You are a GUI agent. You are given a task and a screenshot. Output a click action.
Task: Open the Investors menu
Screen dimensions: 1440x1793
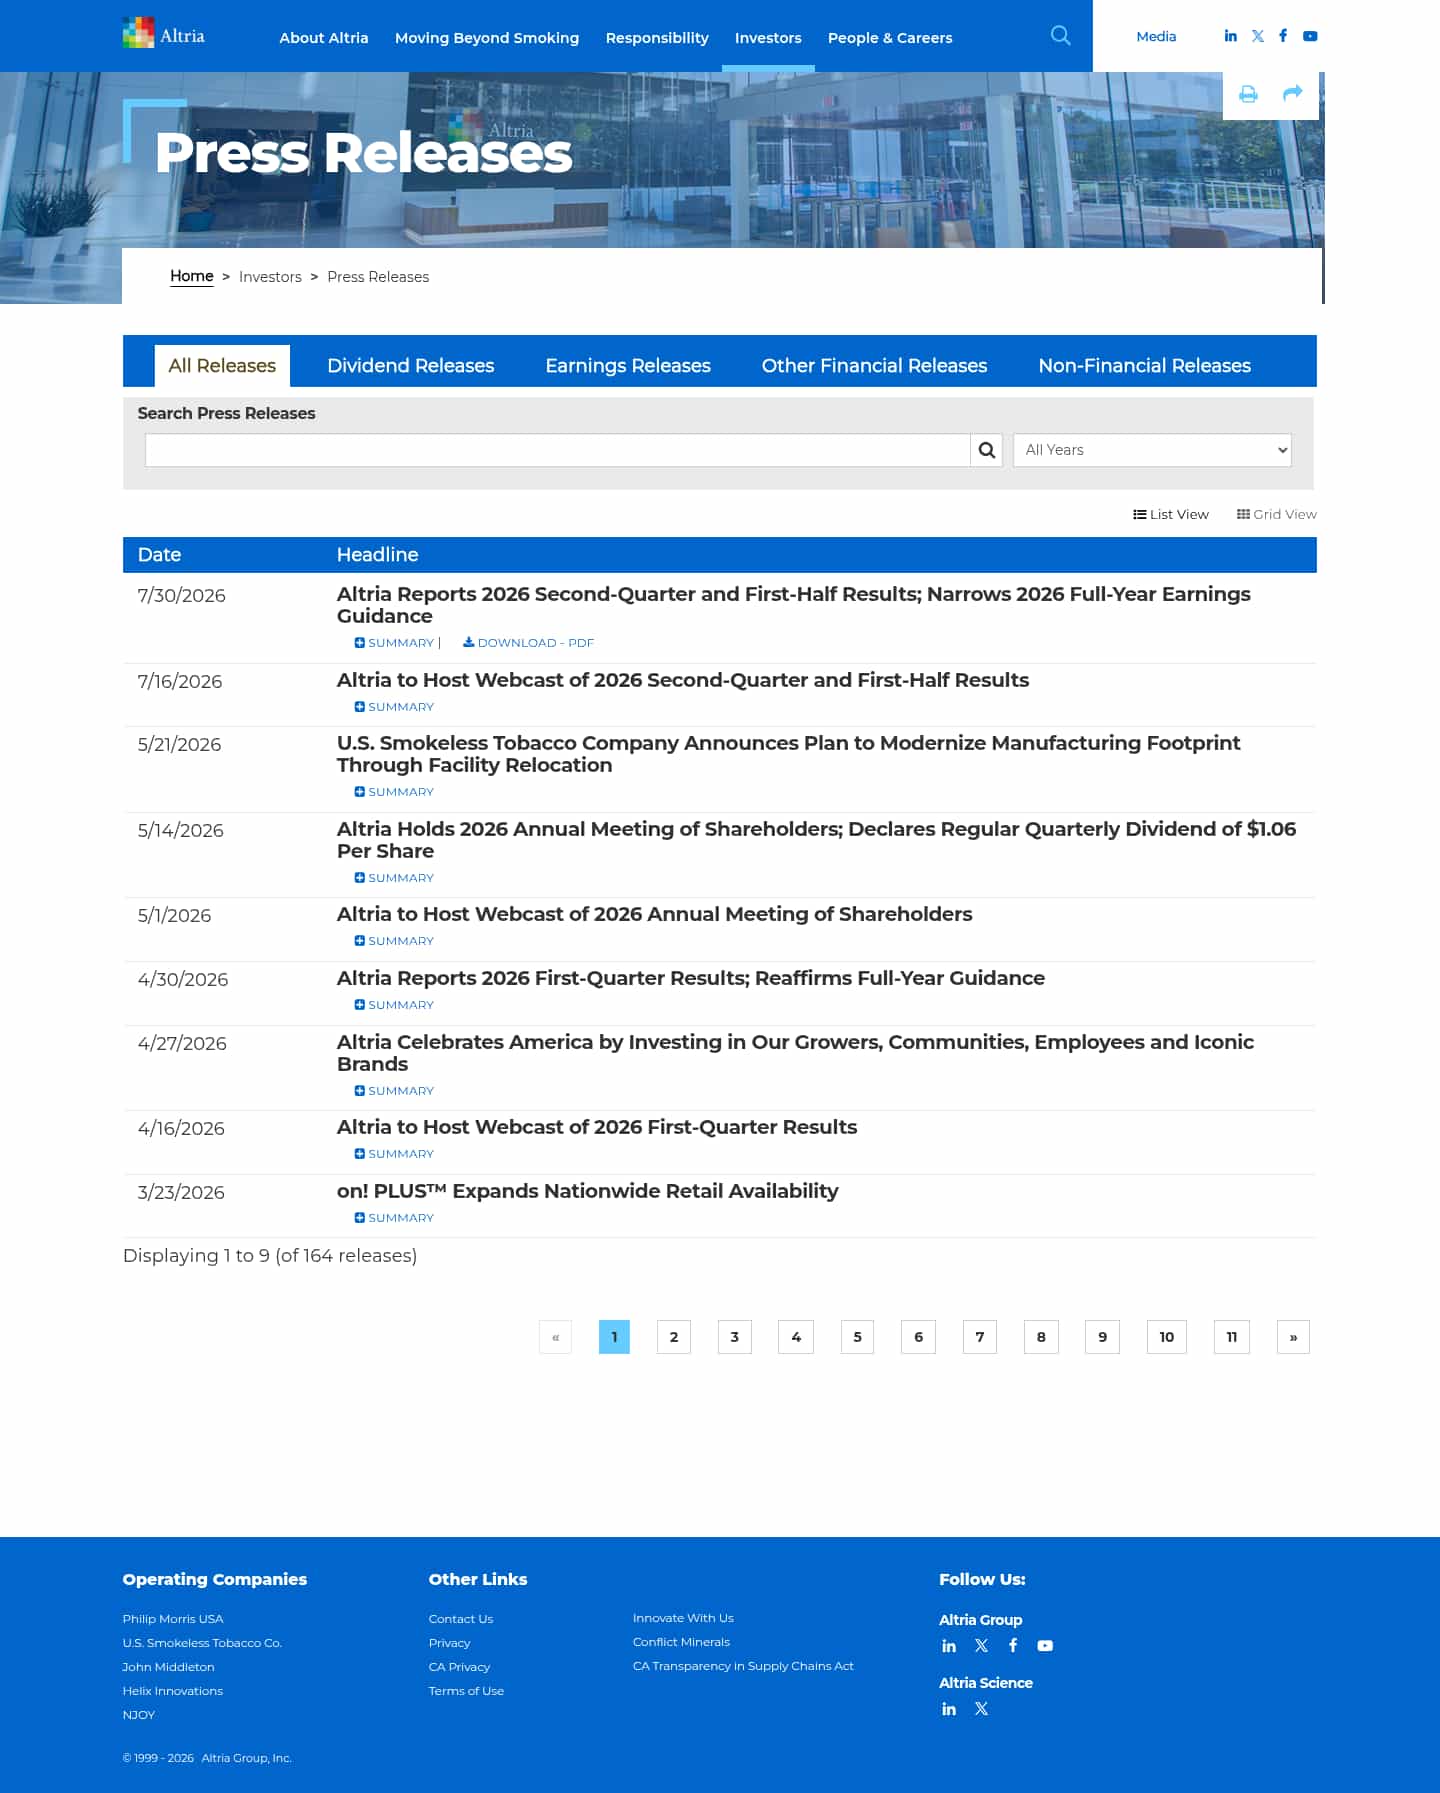click(768, 38)
